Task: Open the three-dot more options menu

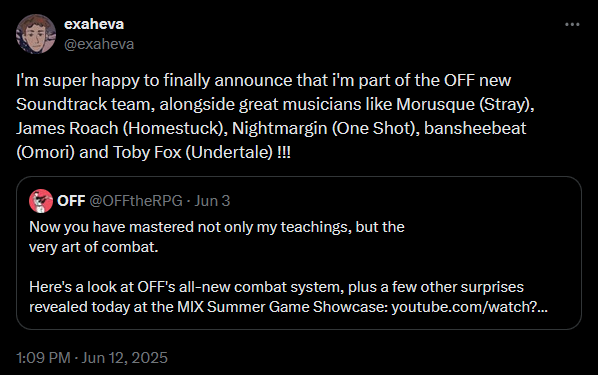Action: click(572, 24)
